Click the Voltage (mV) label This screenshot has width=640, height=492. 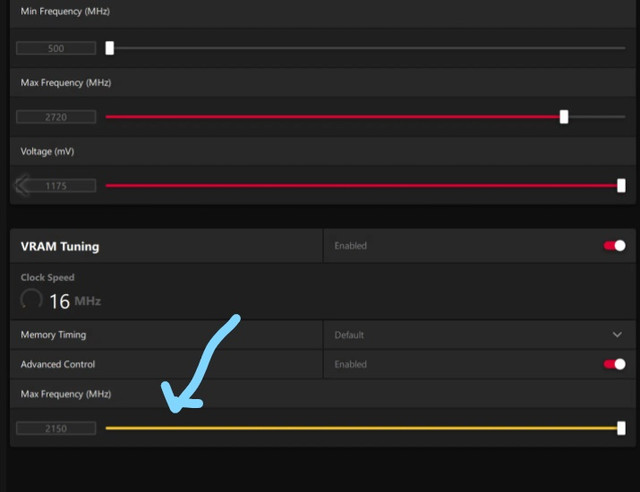(47, 151)
